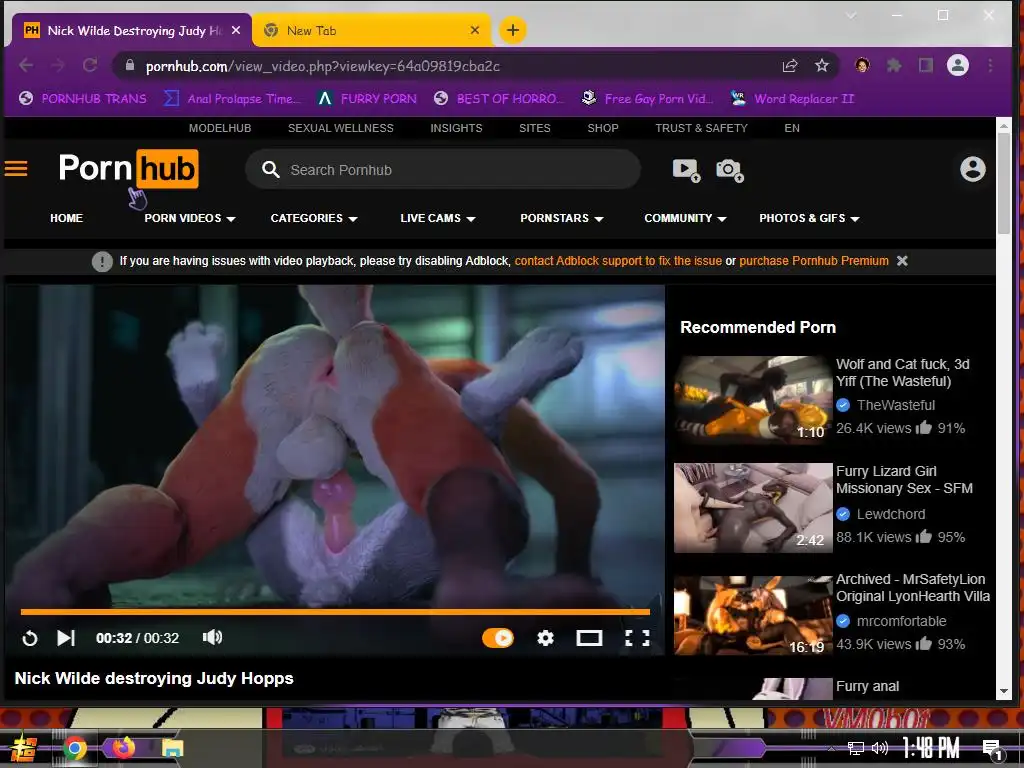The image size is (1024, 768).
Task: Open Firefox from the taskbar
Action: pyautogui.click(x=123, y=747)
